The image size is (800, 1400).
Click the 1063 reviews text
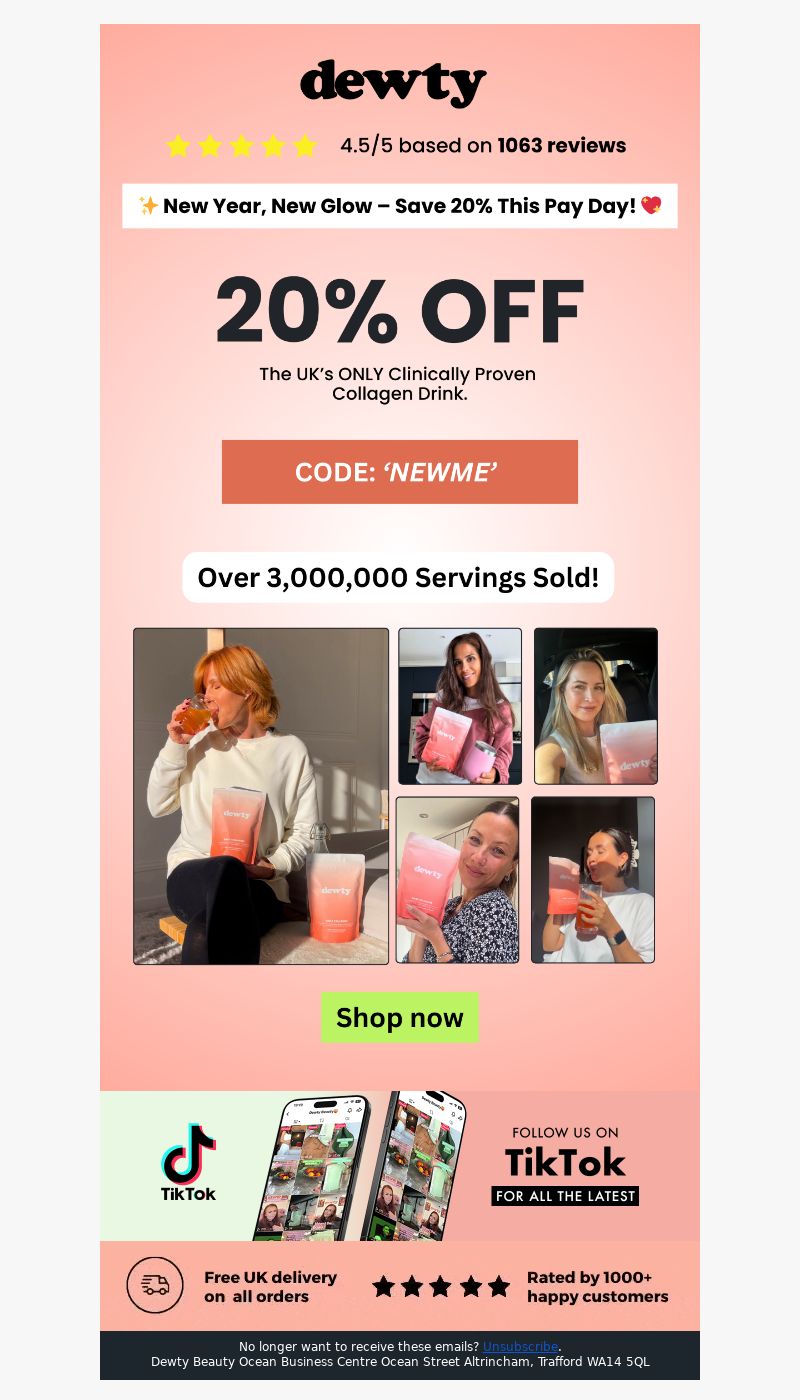pyautogui.click(x=561, y=146)
